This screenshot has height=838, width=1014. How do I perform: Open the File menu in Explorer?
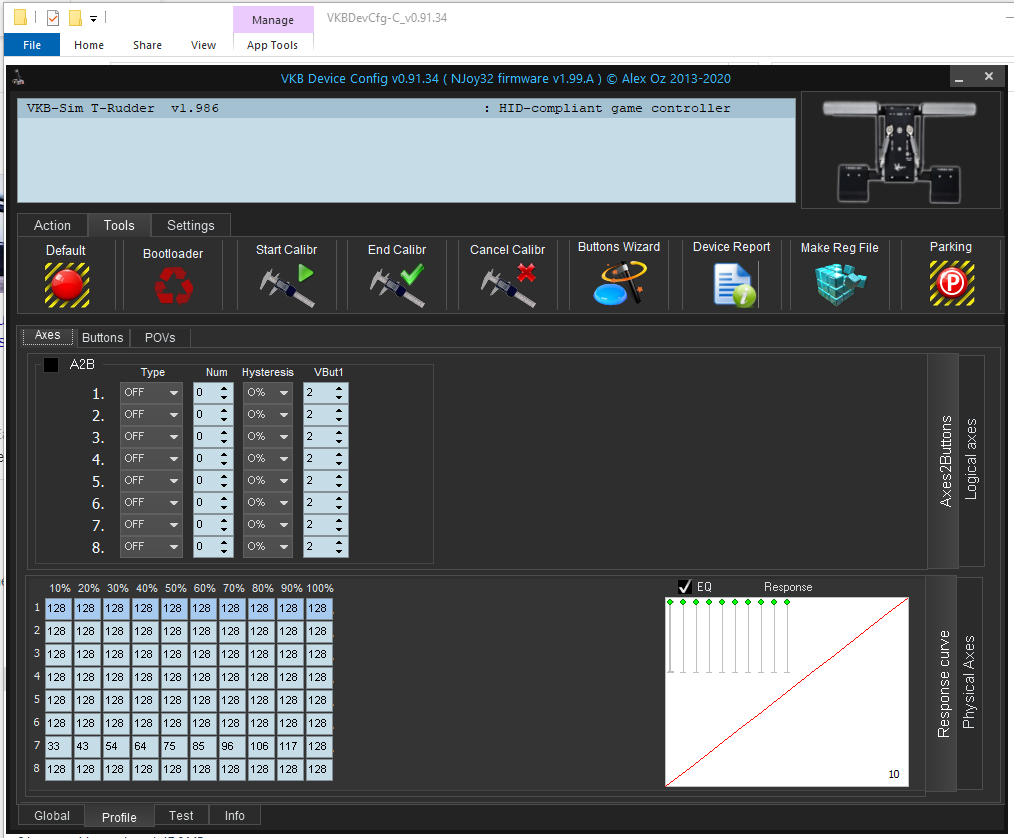pos(32,45)
